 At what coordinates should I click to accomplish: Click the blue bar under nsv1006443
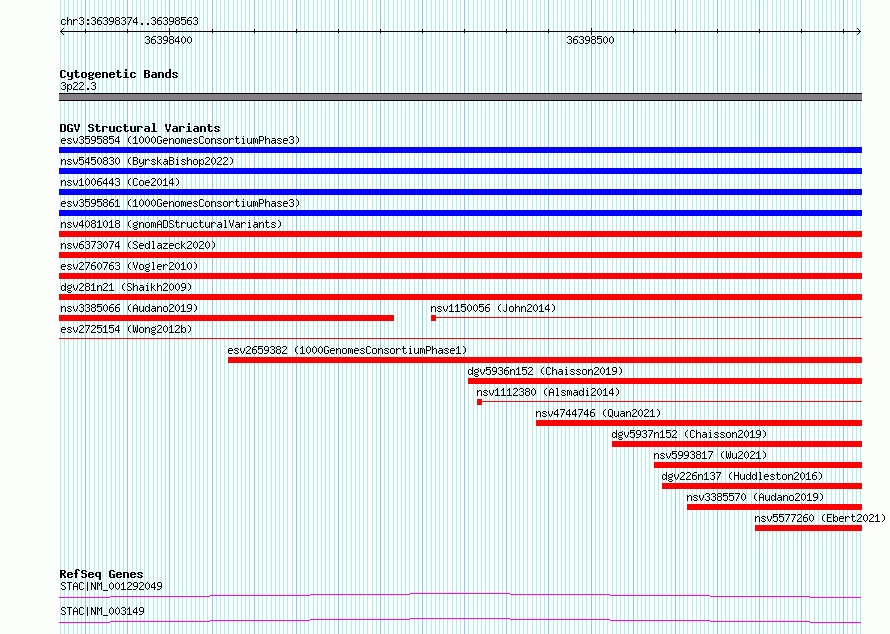460,192
